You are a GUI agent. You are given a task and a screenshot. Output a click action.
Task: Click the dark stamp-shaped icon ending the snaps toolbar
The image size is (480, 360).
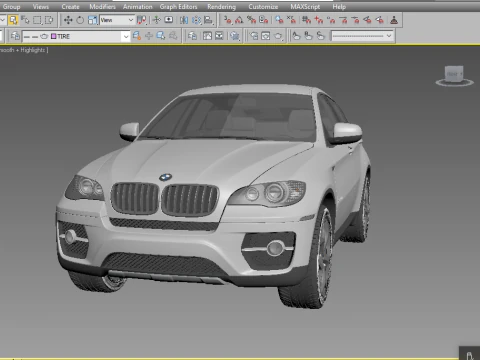394,20
